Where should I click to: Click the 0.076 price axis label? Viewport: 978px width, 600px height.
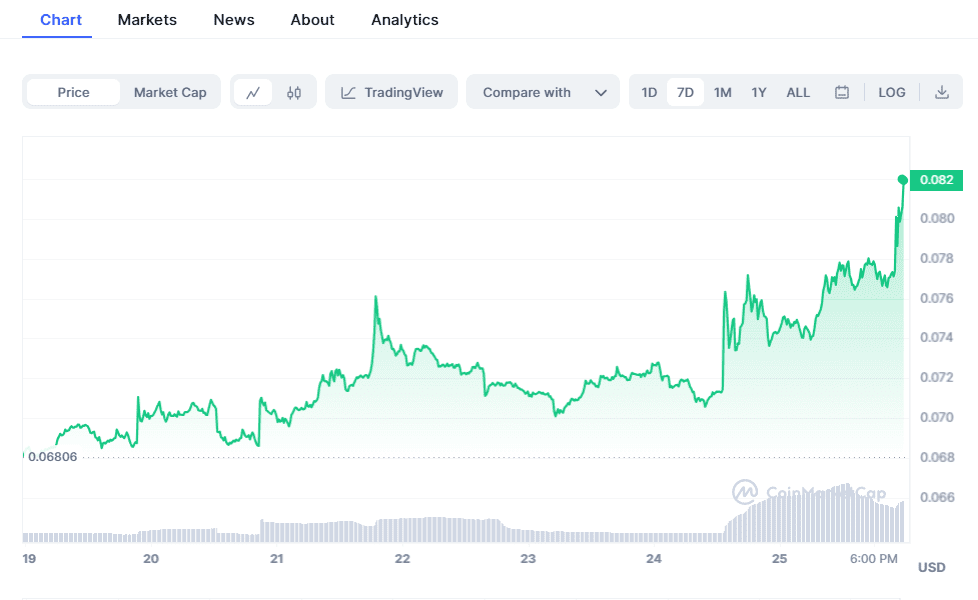tap(937, 298)
